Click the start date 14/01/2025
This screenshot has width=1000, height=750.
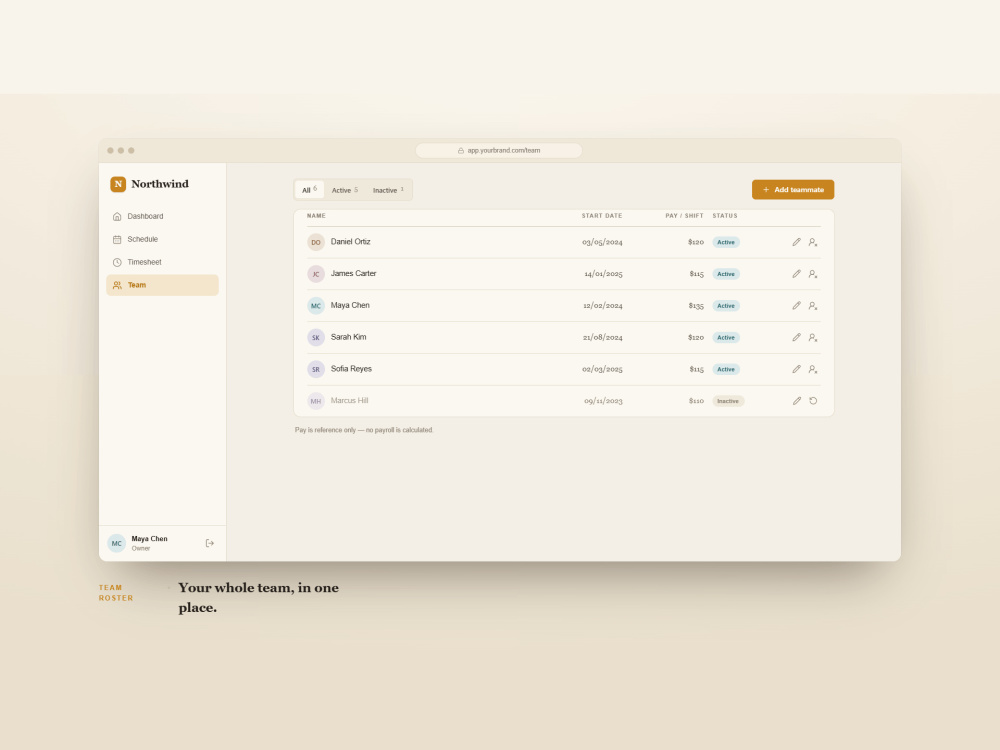pyautogui.click(x=603, y=274)
